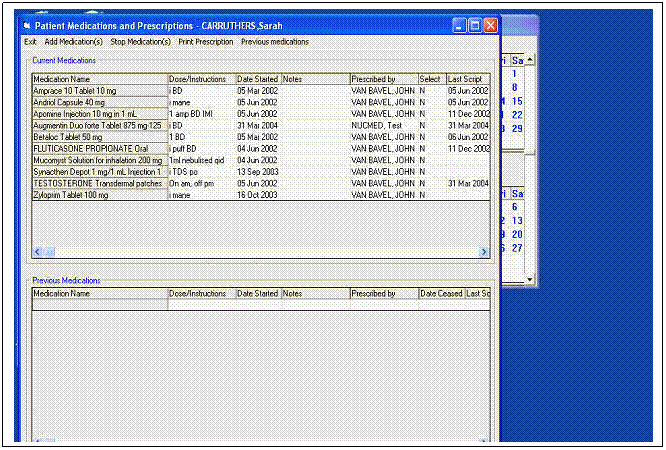
Task: Maximize the Patient Medications window
Action: click(474, 24)
